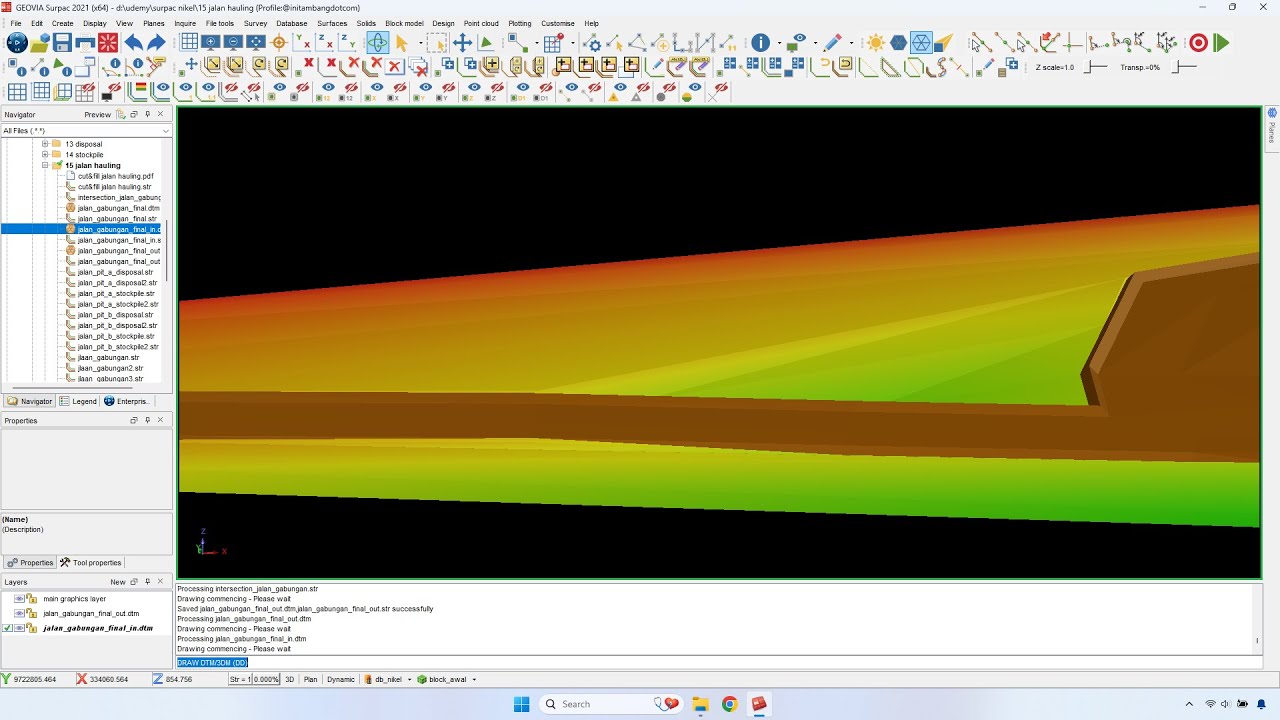
Task: Click New in the Layers panel
Action: [x=118, y=582]
